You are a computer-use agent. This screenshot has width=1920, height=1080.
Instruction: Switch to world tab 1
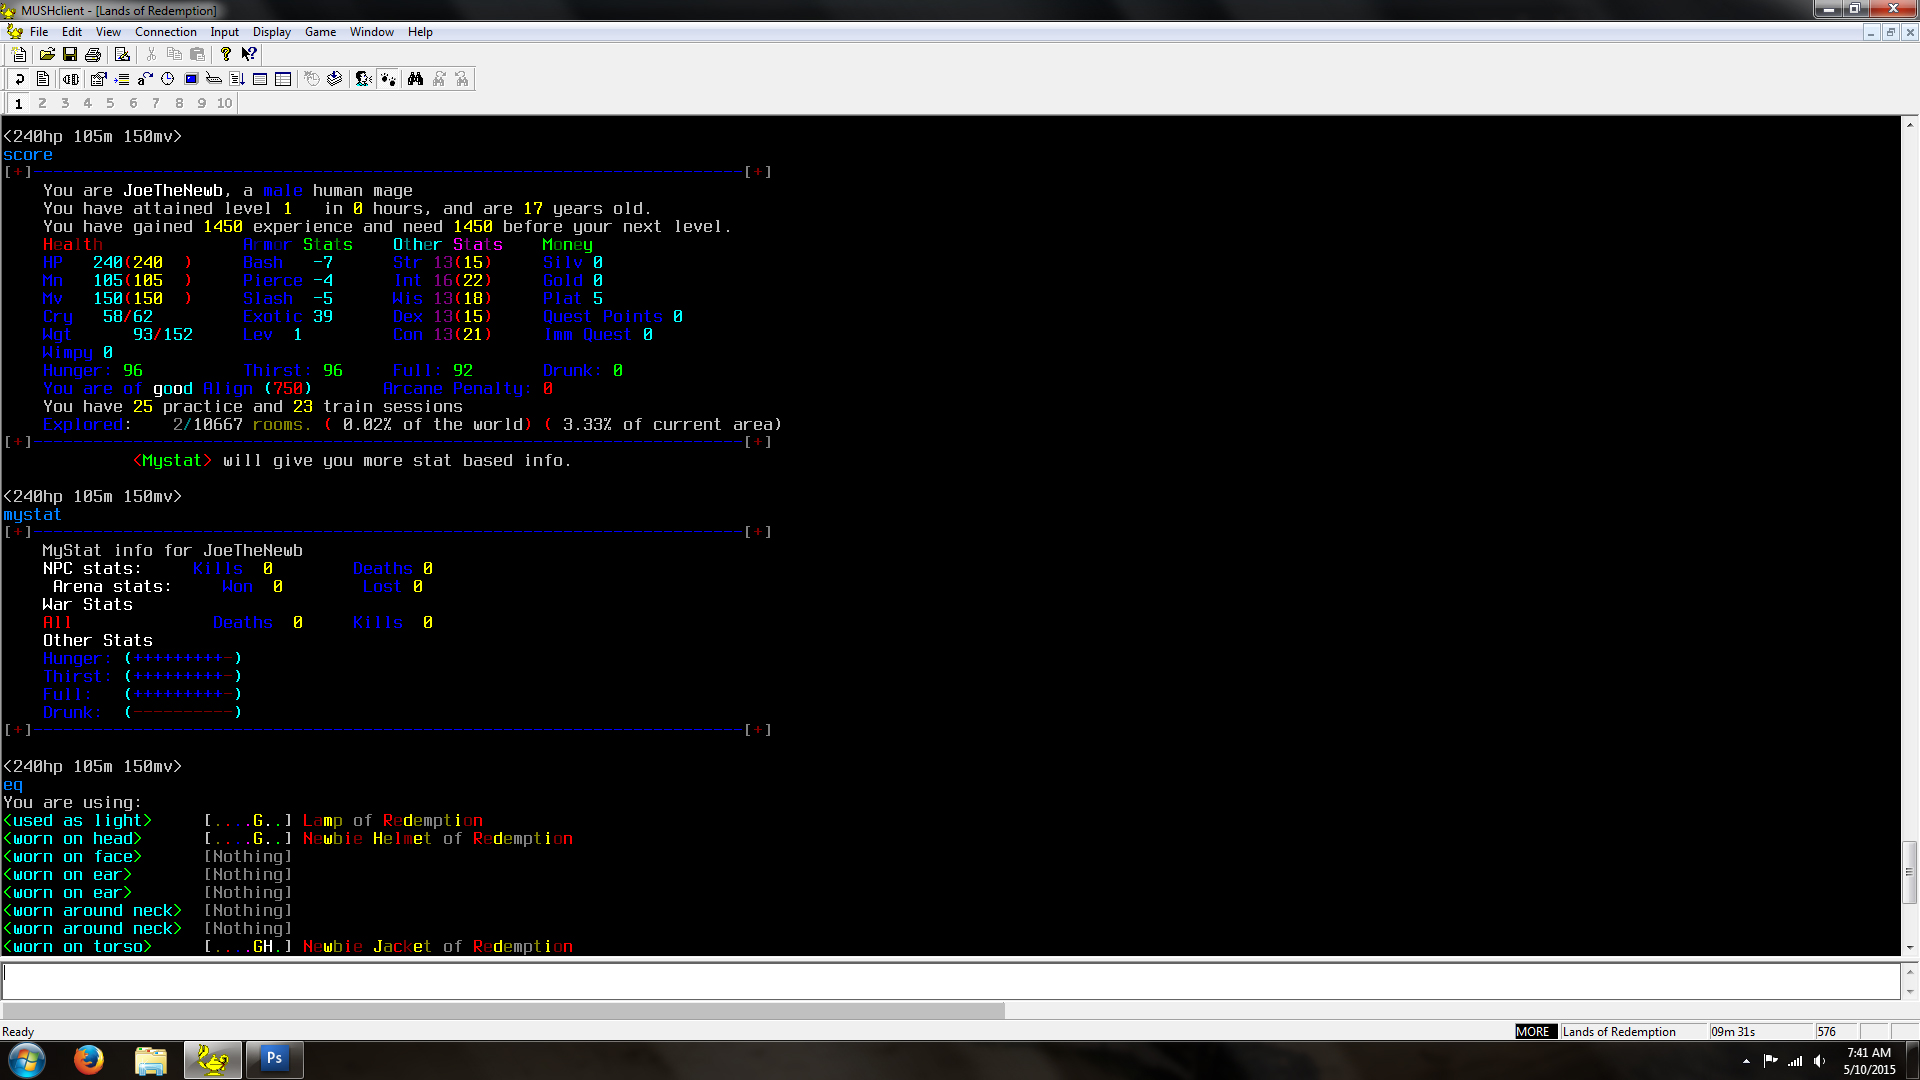(x=18, y=103)
